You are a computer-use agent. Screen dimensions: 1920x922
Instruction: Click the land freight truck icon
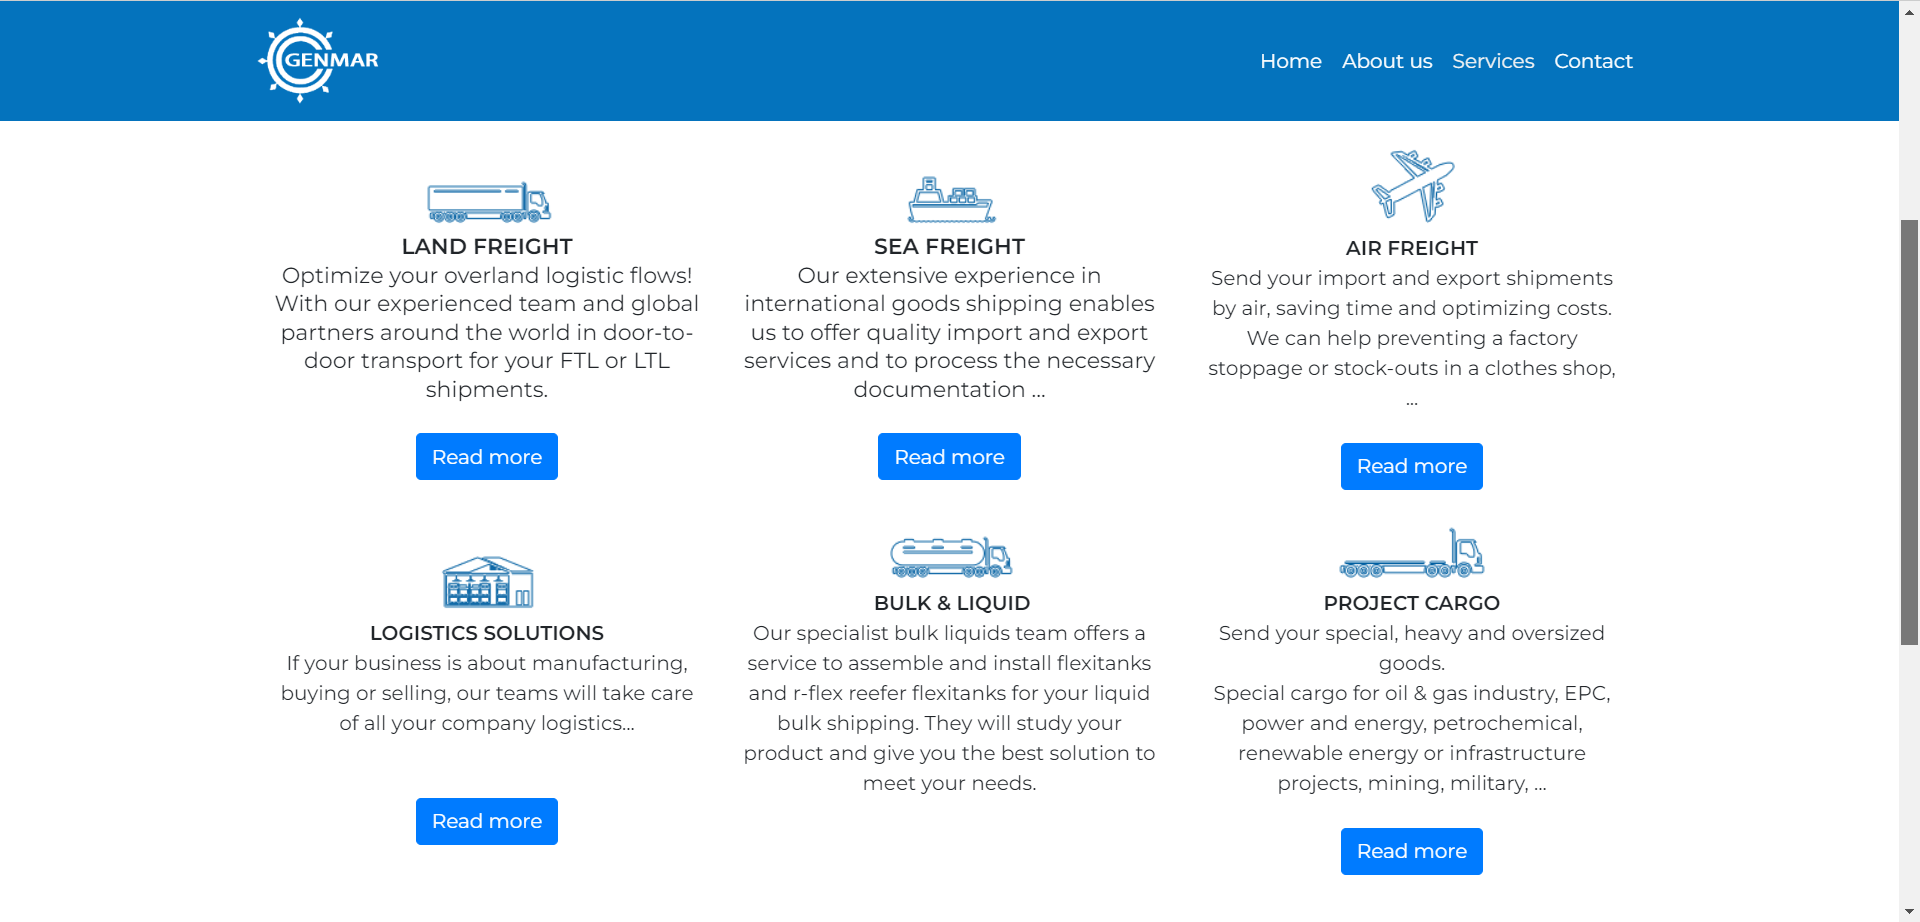point(488,202)
